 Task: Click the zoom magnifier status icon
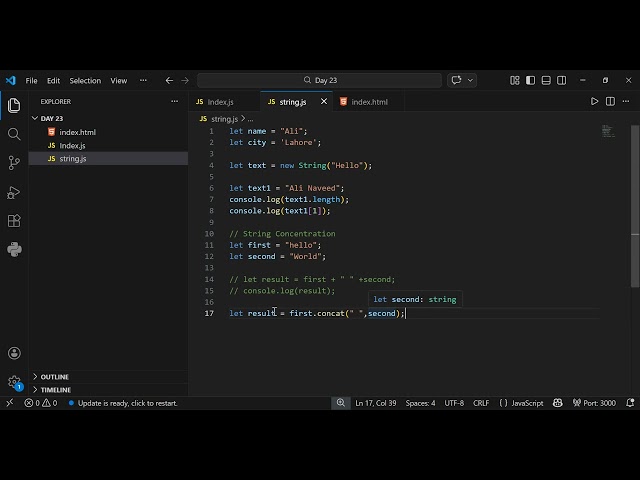pos(341,403)
